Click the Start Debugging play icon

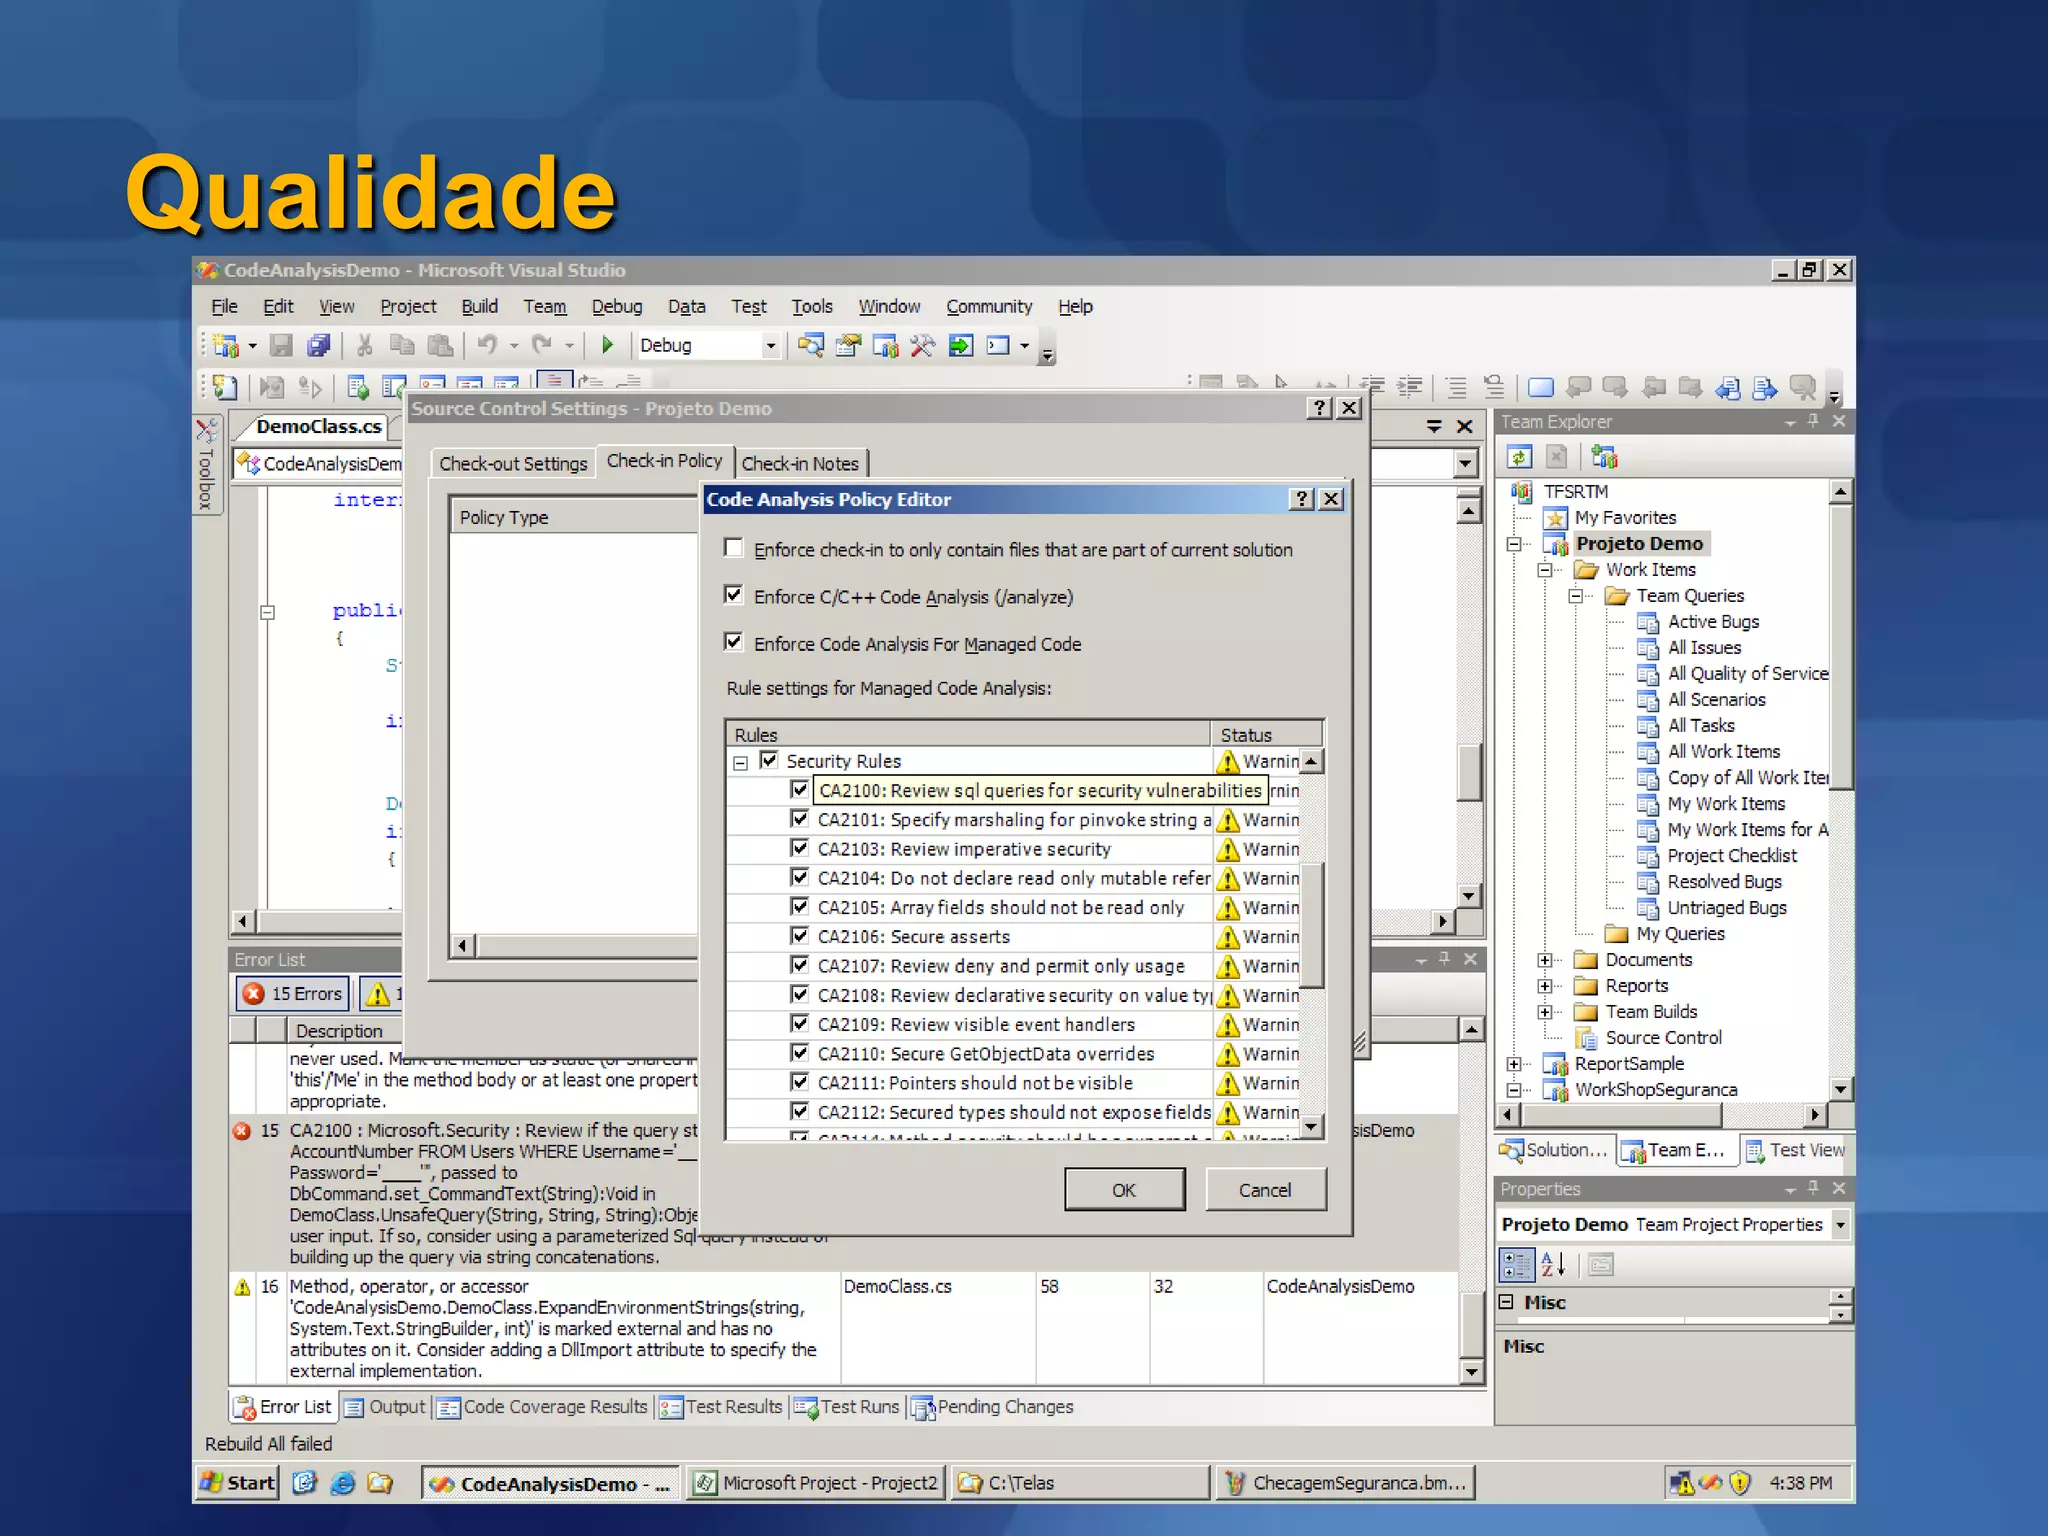click(607, 345)
